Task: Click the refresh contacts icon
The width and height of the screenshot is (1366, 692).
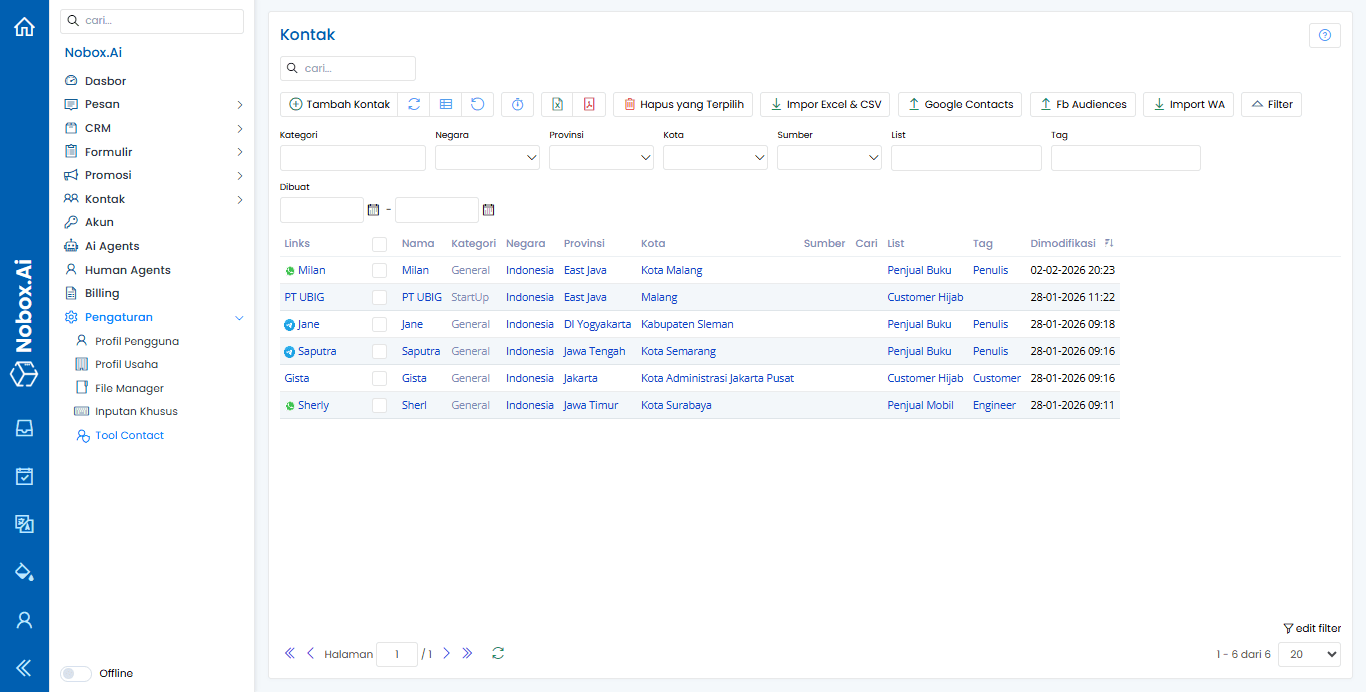Action: pos(414,104)
